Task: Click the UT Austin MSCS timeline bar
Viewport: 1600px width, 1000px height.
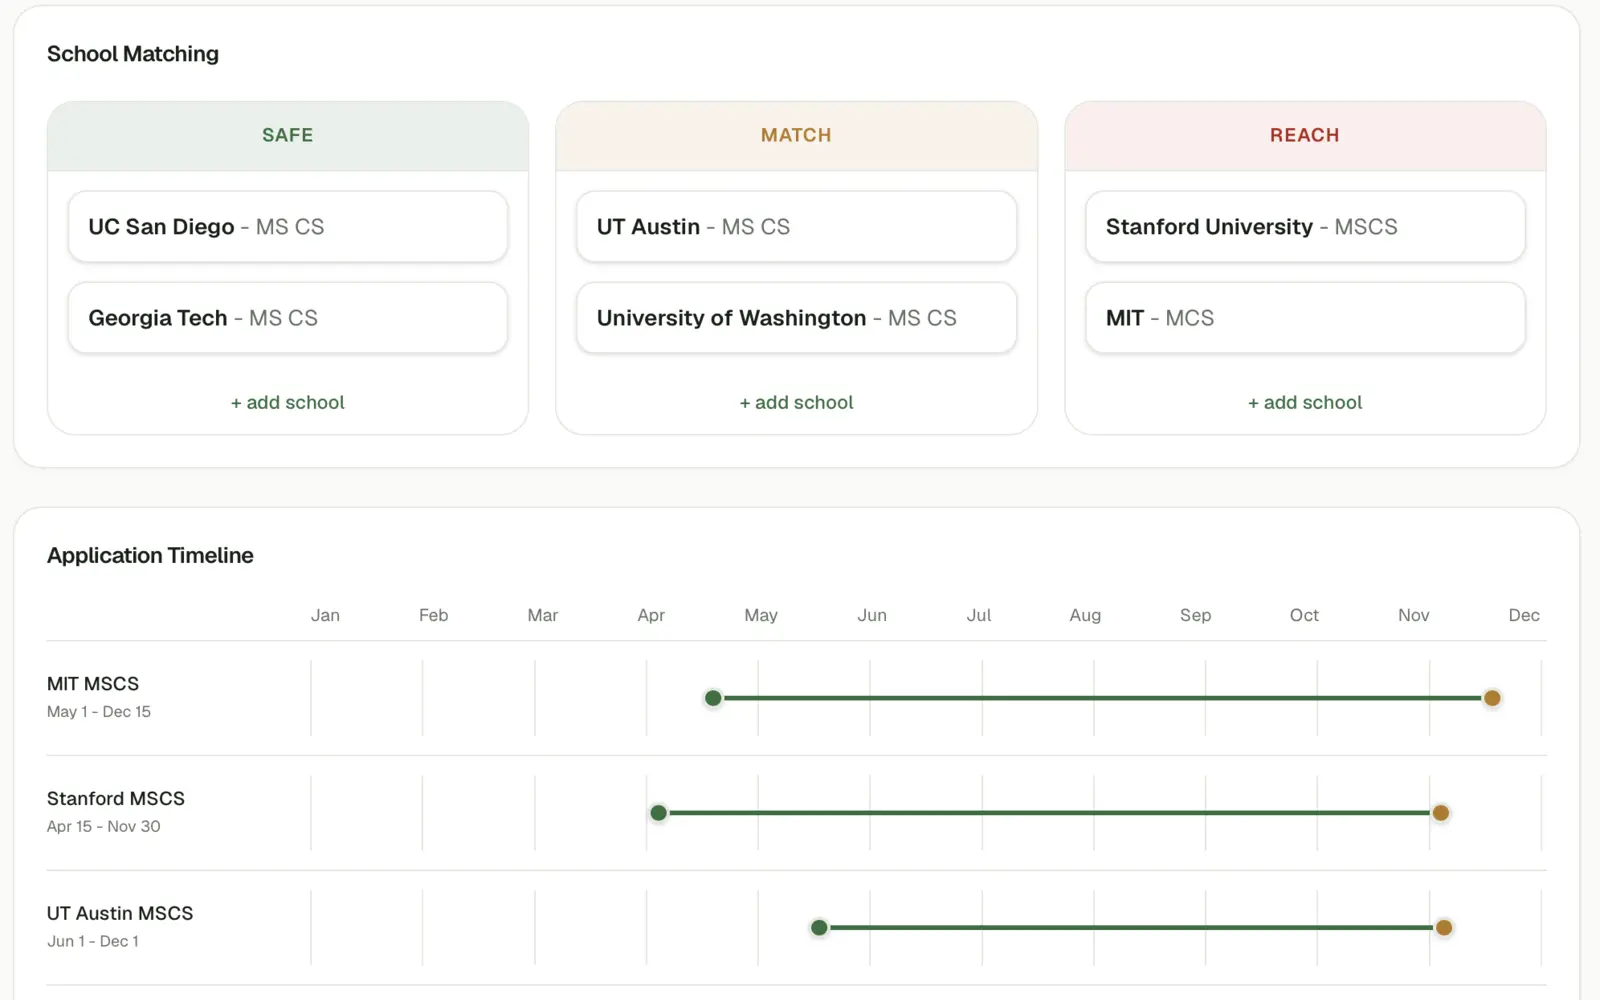Action: click(1131, 928)
